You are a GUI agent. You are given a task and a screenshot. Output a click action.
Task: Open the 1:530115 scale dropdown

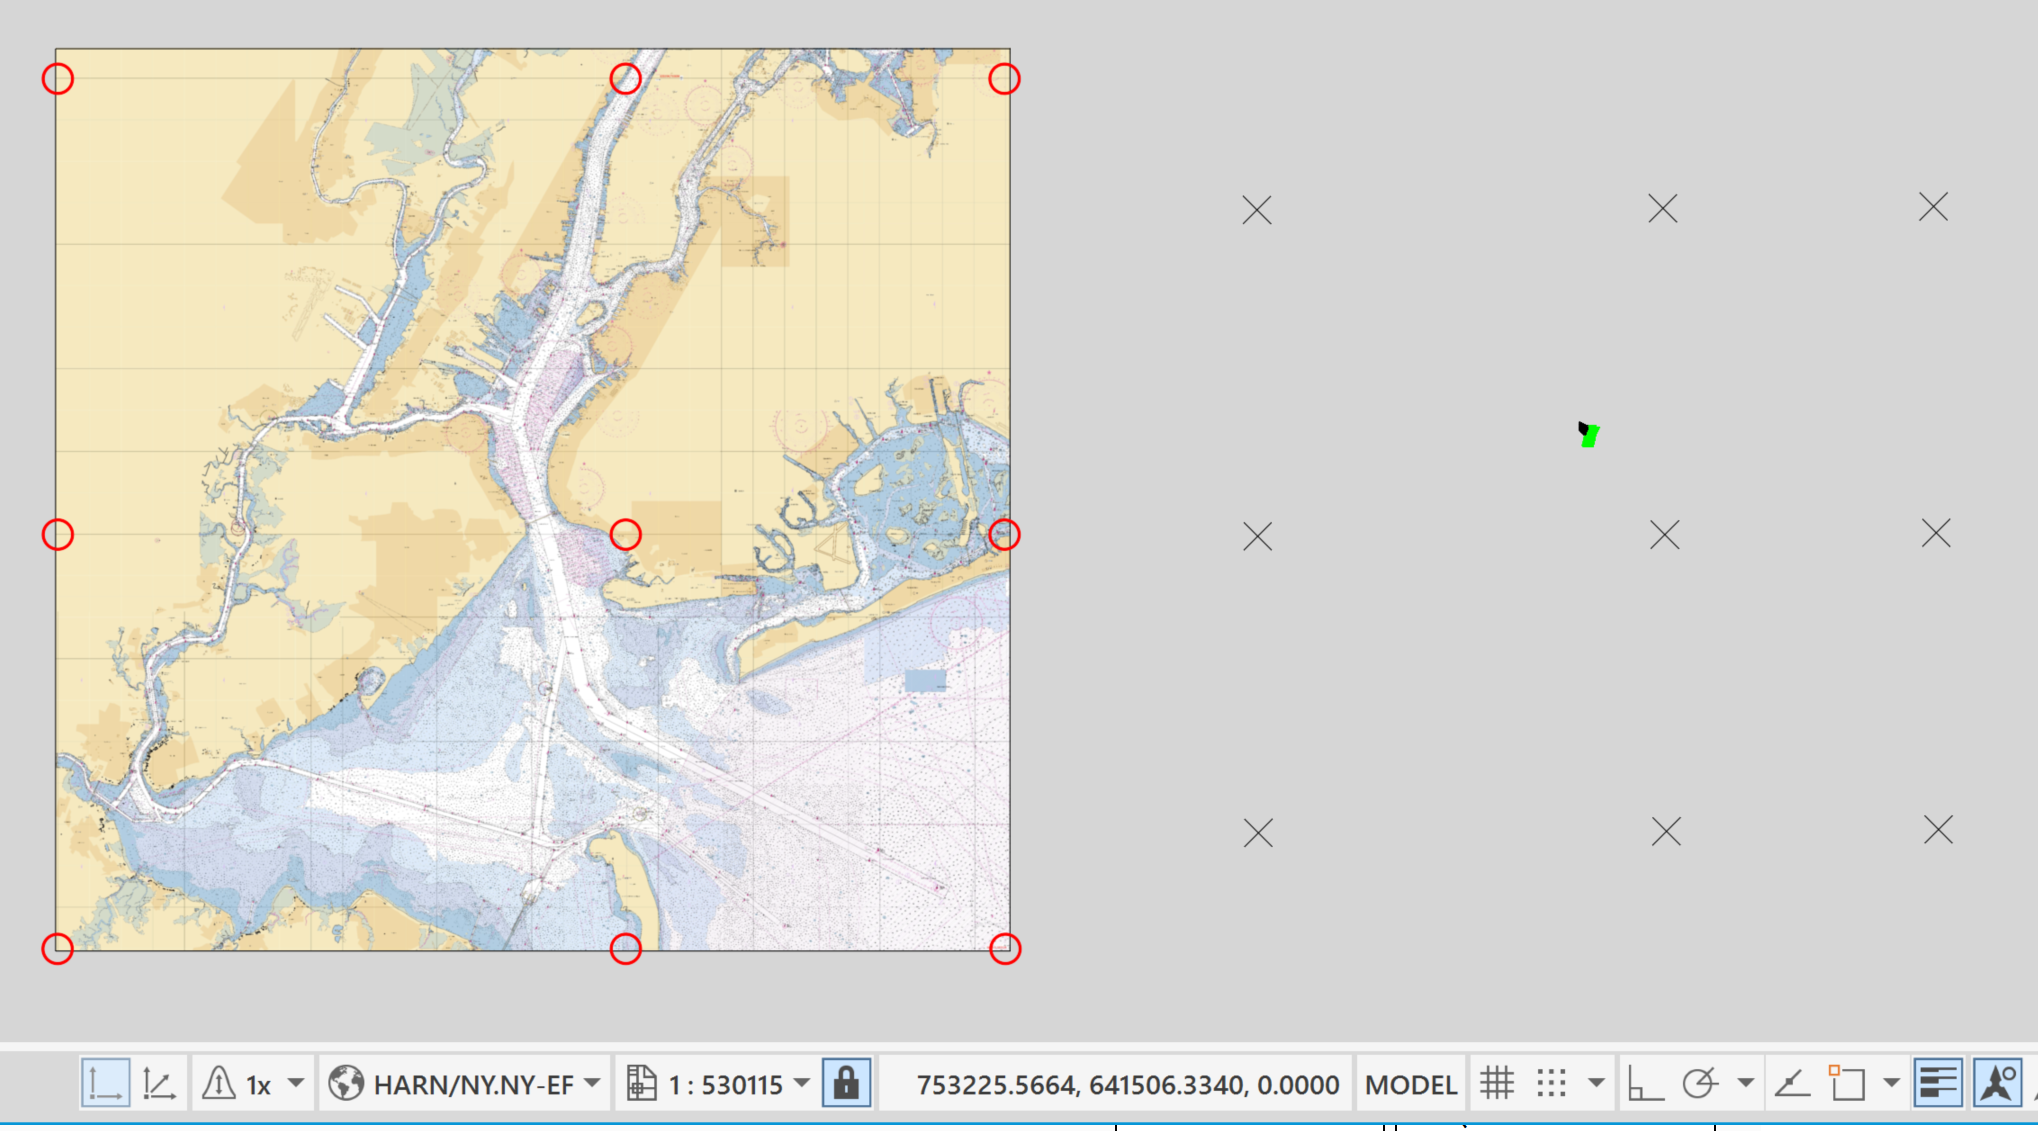(x=800, y=1083)
